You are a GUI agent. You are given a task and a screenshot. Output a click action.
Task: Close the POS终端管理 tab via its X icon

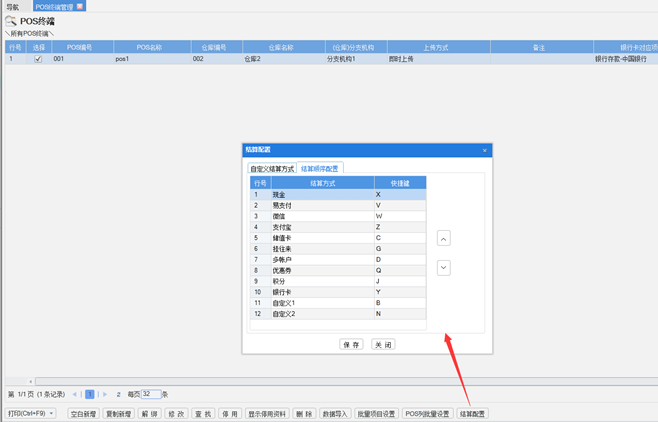pos(81,6)
